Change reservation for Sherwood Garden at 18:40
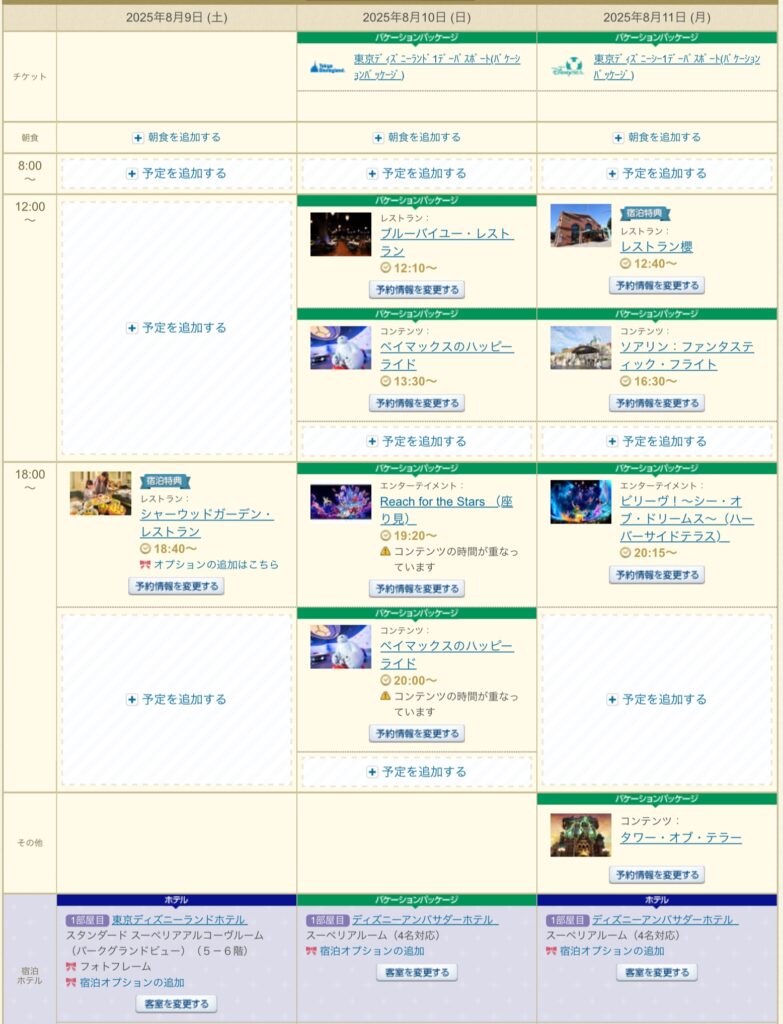783x1024 pixels. [x=176, y=586]
